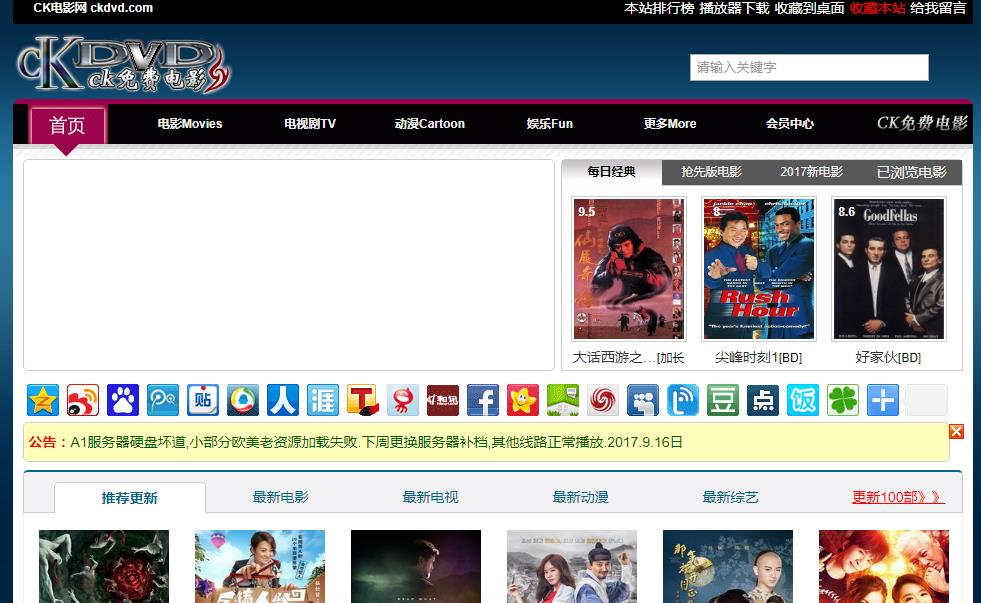This screenshot has height=603, width=981.
Task: Click the 首页 home button
Action: [67, 126]
